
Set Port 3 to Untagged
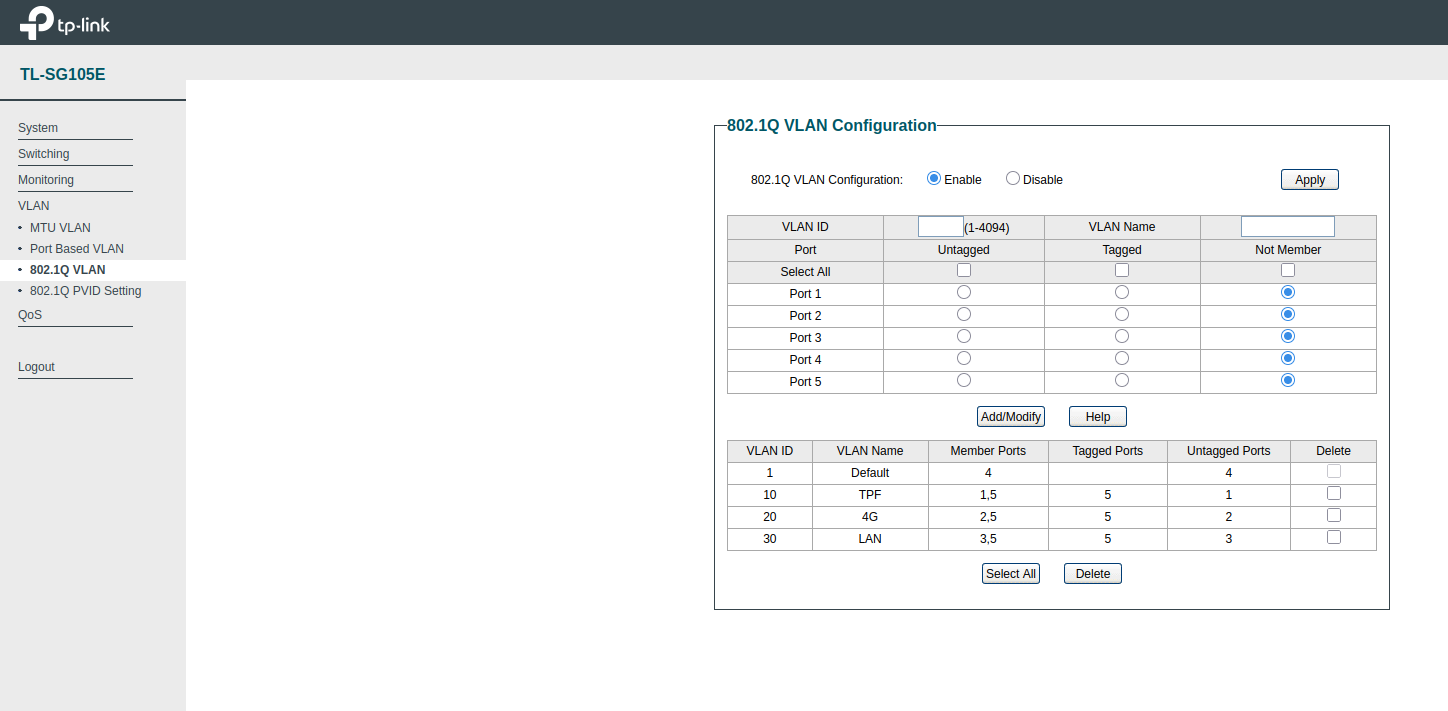[964, 336]
